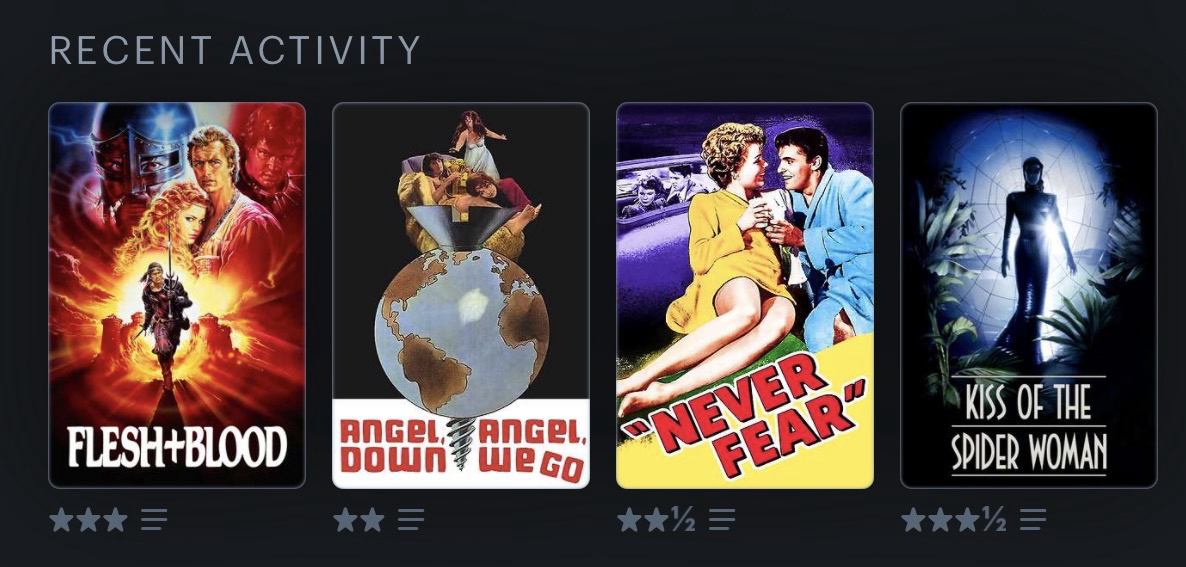Click half-star symbol under Kiss of the Spider Woman
The width and height of the screenshot is (1186, 567).
point(993,519)
